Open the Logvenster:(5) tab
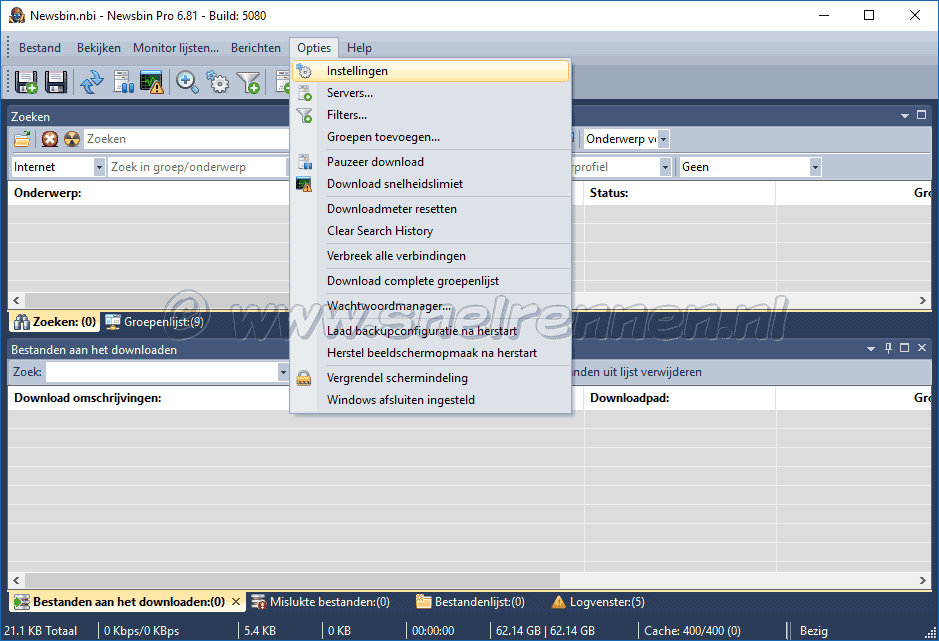The height and width of the screenshot is (641, 939). (598, 601)
